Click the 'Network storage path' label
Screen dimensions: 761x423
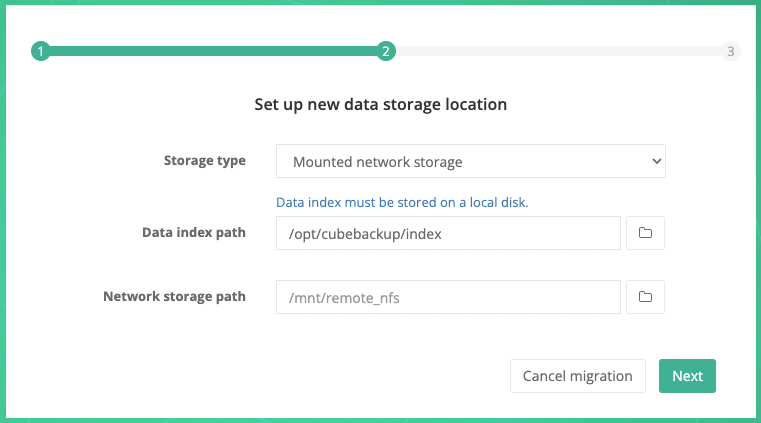click(x=174, y=296)
